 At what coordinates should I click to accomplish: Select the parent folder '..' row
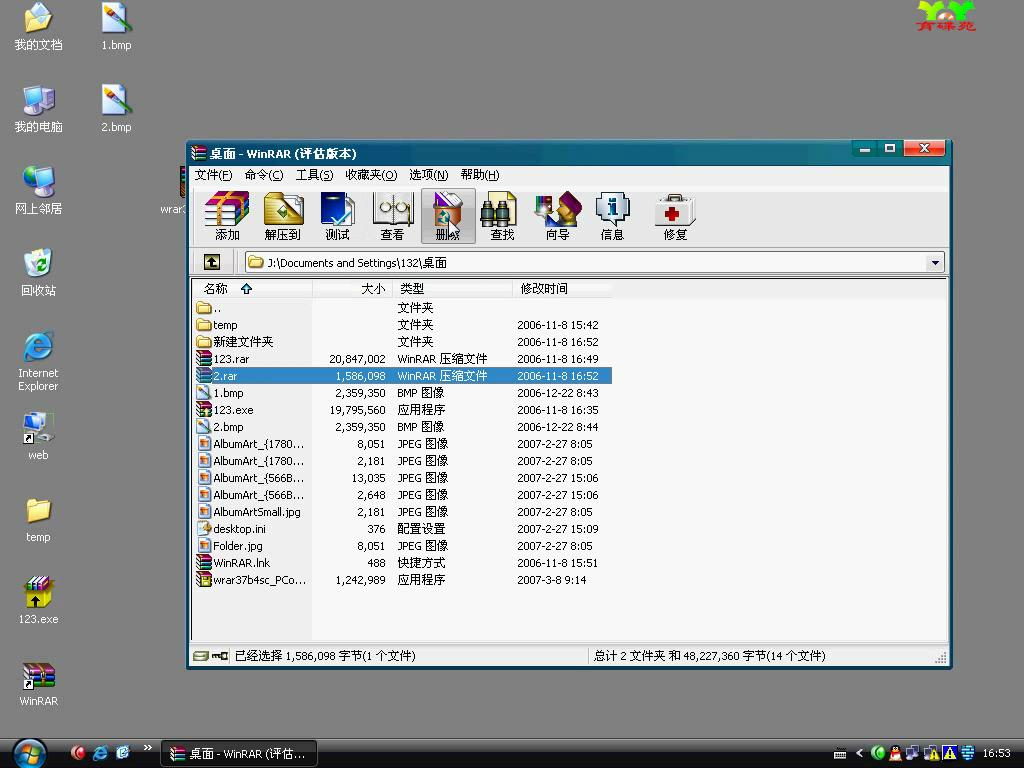click(x=402, y=308)
